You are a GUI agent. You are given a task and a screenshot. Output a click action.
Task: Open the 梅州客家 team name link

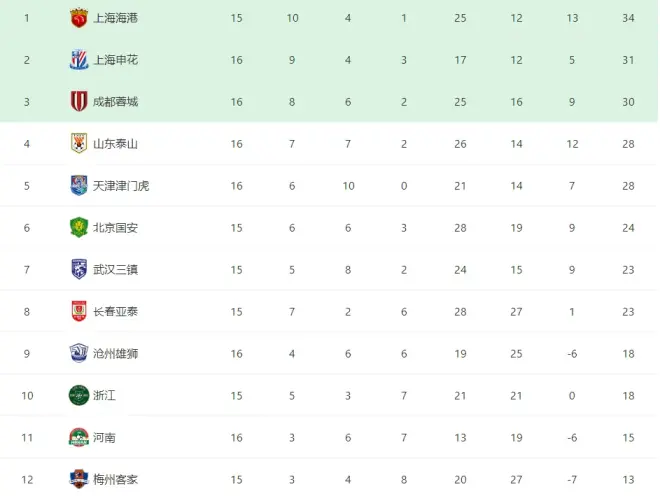point(115,480)
